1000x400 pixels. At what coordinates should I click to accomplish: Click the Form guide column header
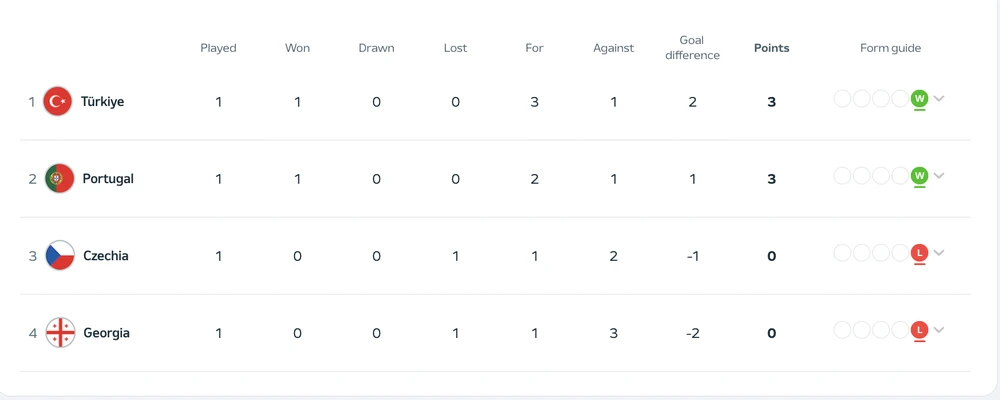pyautogui.click(x=890, y=48)
